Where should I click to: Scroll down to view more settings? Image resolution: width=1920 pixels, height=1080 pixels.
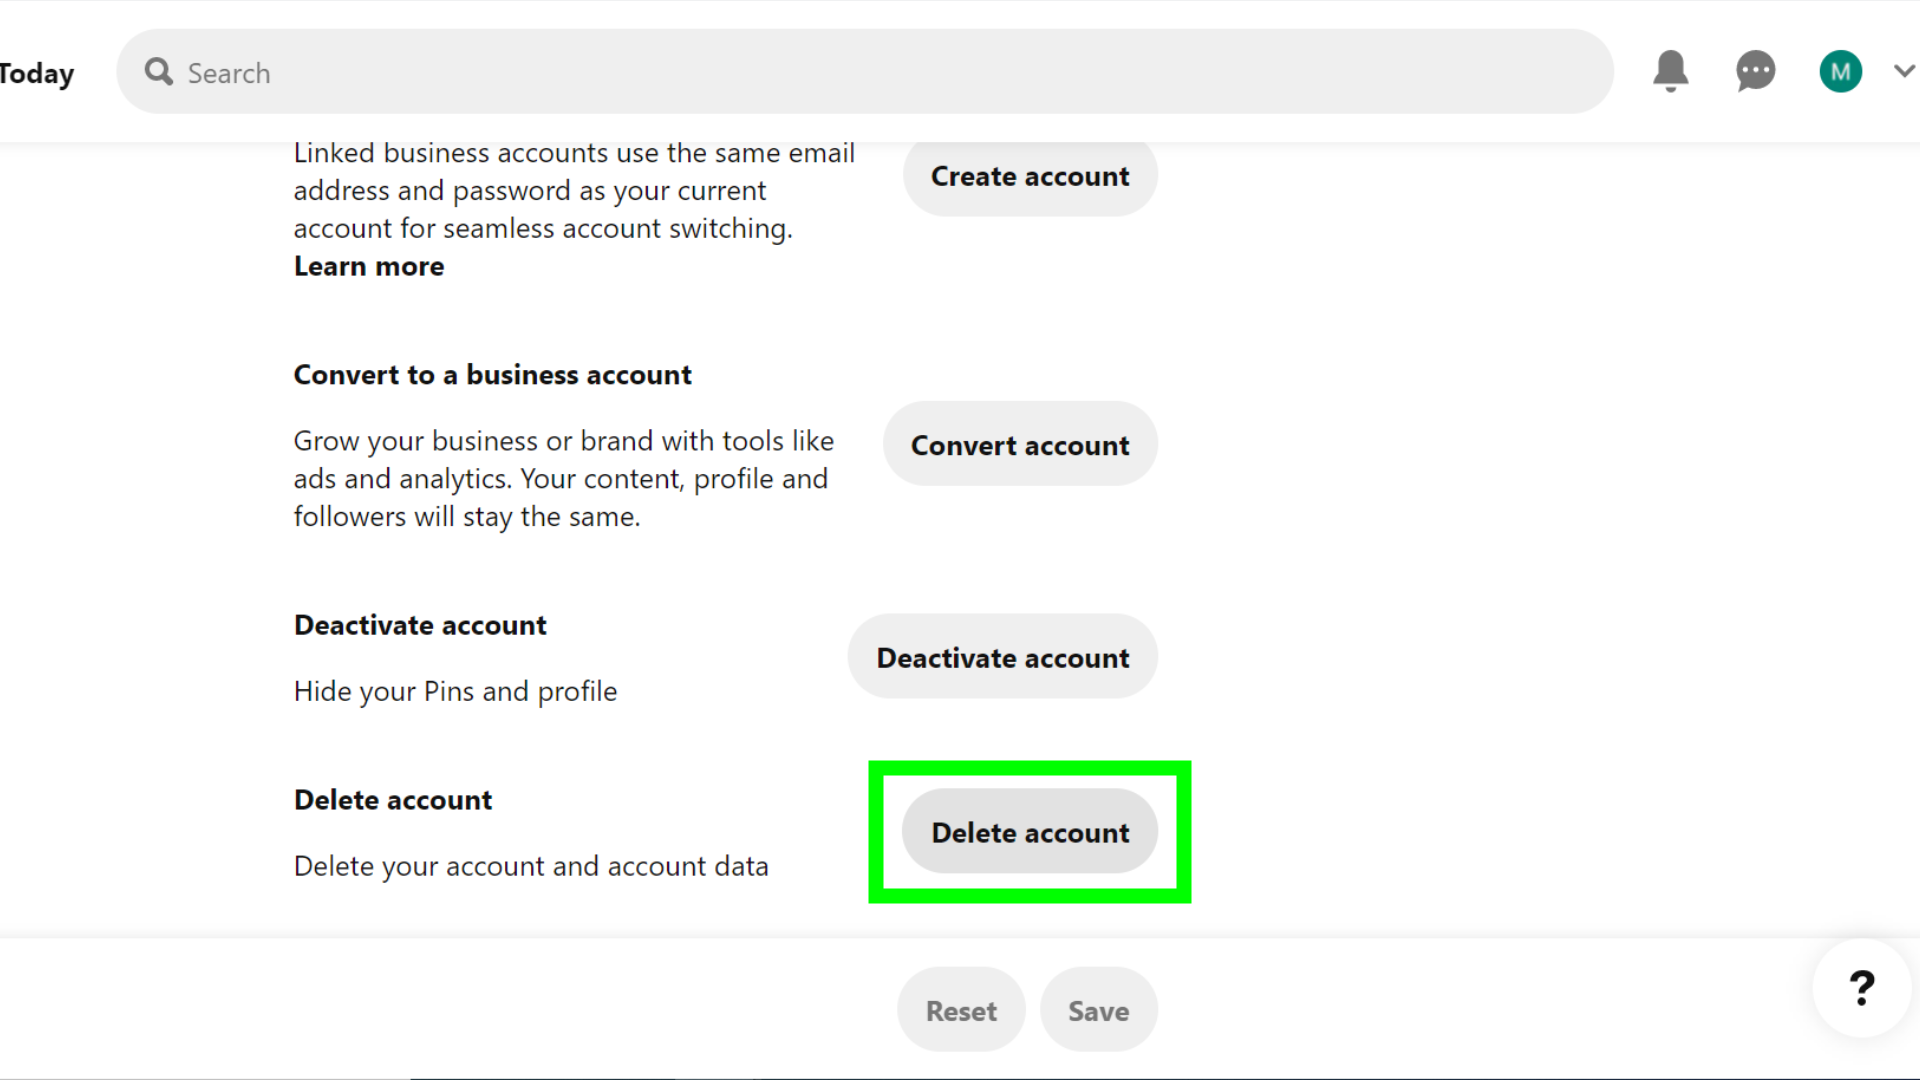[x=1029, y=831]
